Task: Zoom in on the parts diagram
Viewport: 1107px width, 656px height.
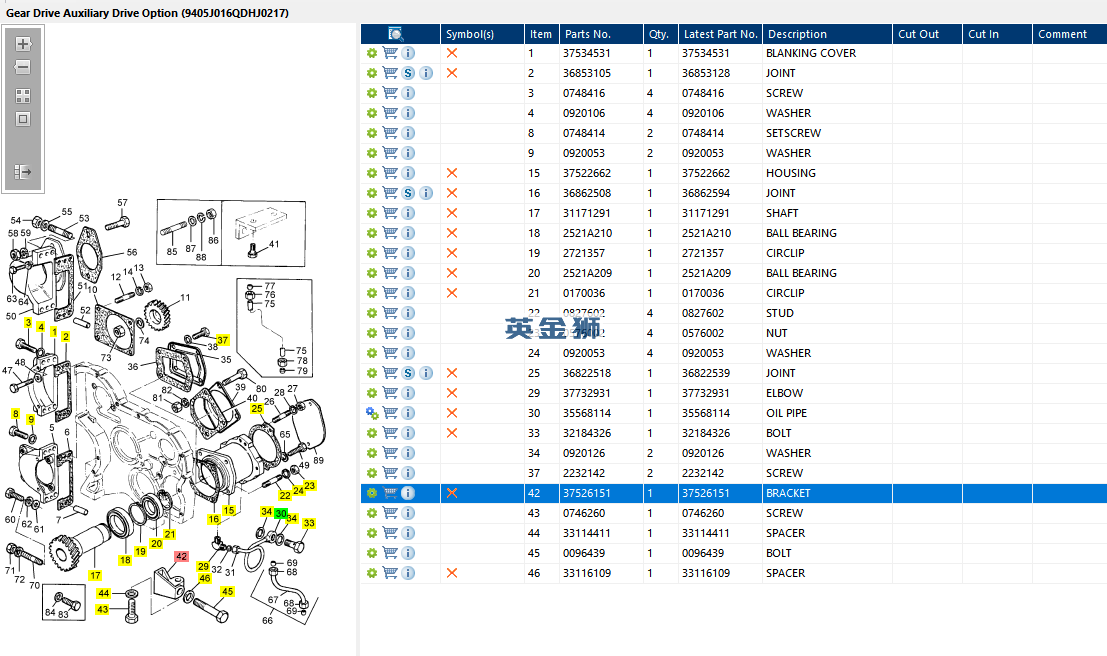Action: pyautogui.click(x=23, y=44)
